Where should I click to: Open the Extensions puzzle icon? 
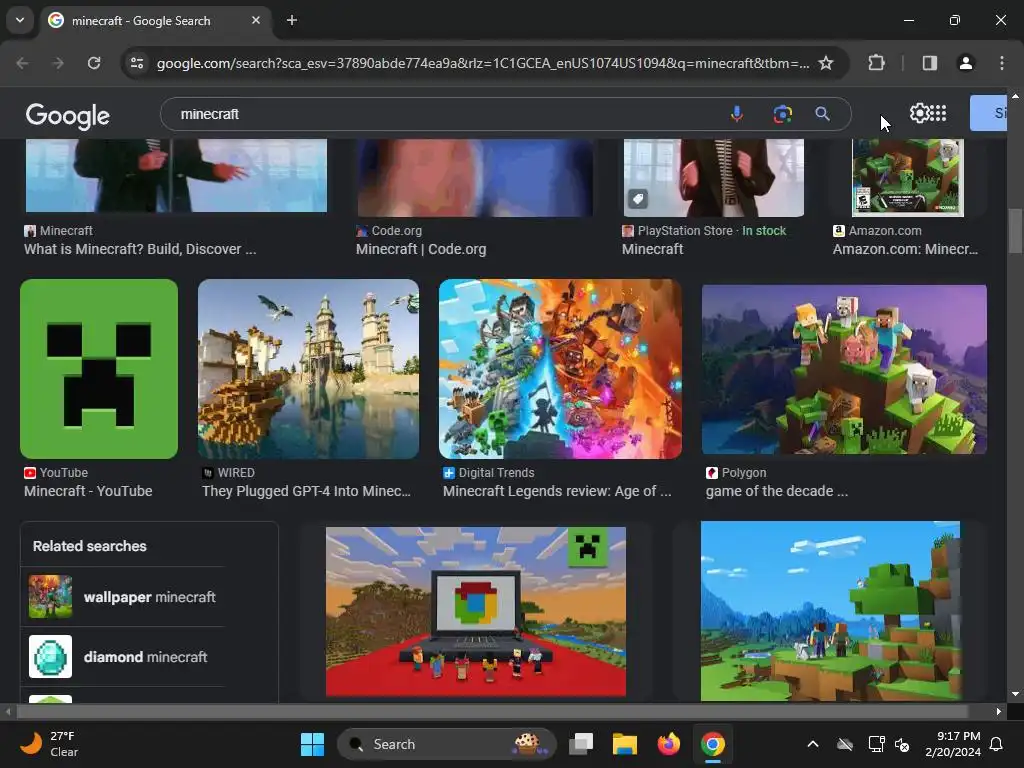point(876,63)
